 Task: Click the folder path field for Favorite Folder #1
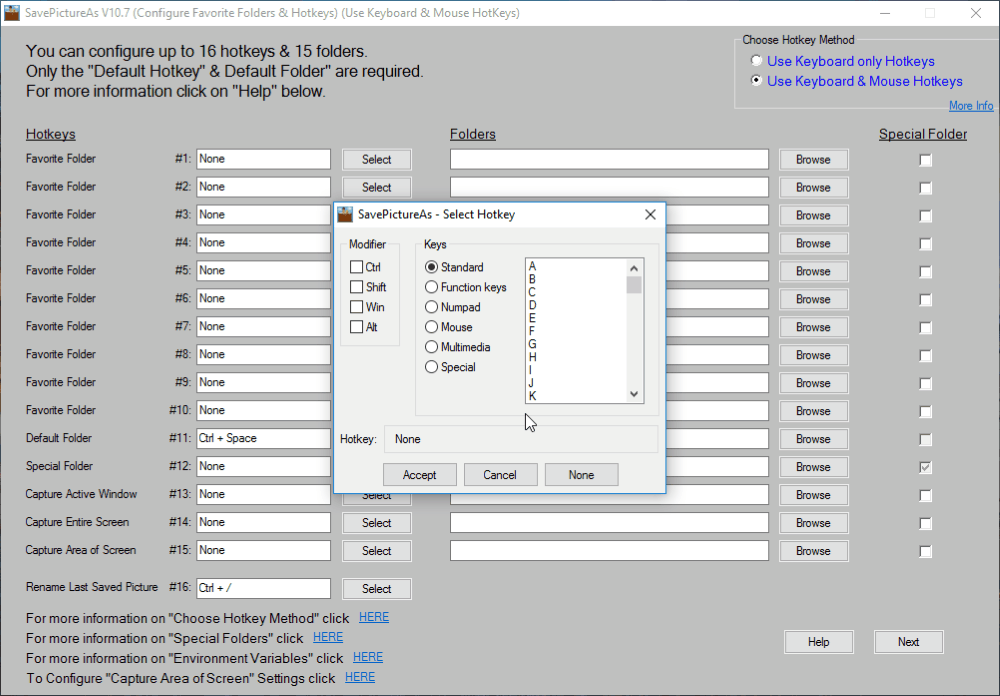pyautogui.click(x=609, y=159)
